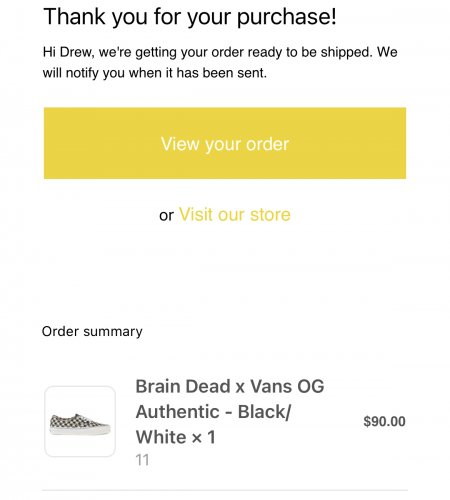450x500 pixels.
Task: Click the Brain Dead x Vans OG title line
Action: (x=230, y=387)
